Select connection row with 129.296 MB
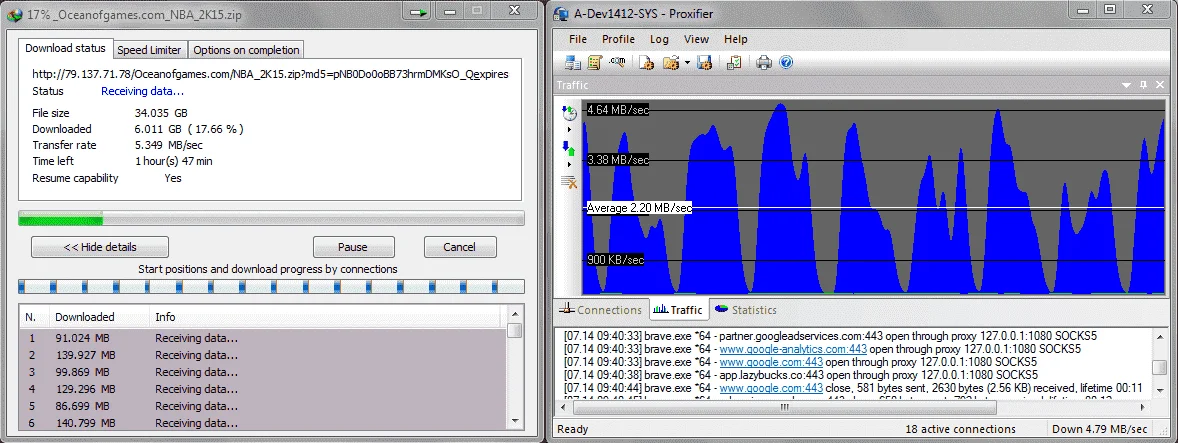This screenshot has height=443, width=1178. coord(263,389)
